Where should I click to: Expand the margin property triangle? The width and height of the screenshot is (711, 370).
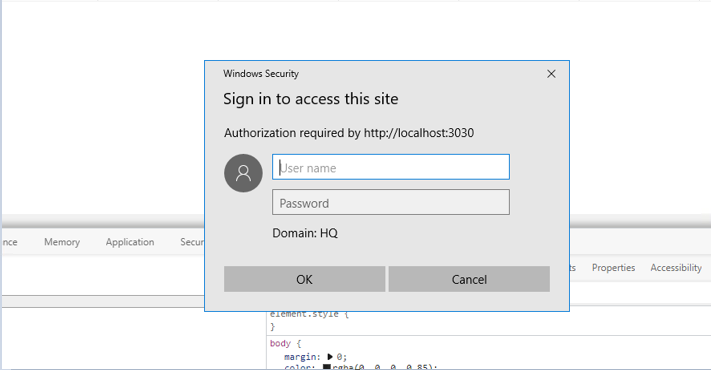click(330, 357)
